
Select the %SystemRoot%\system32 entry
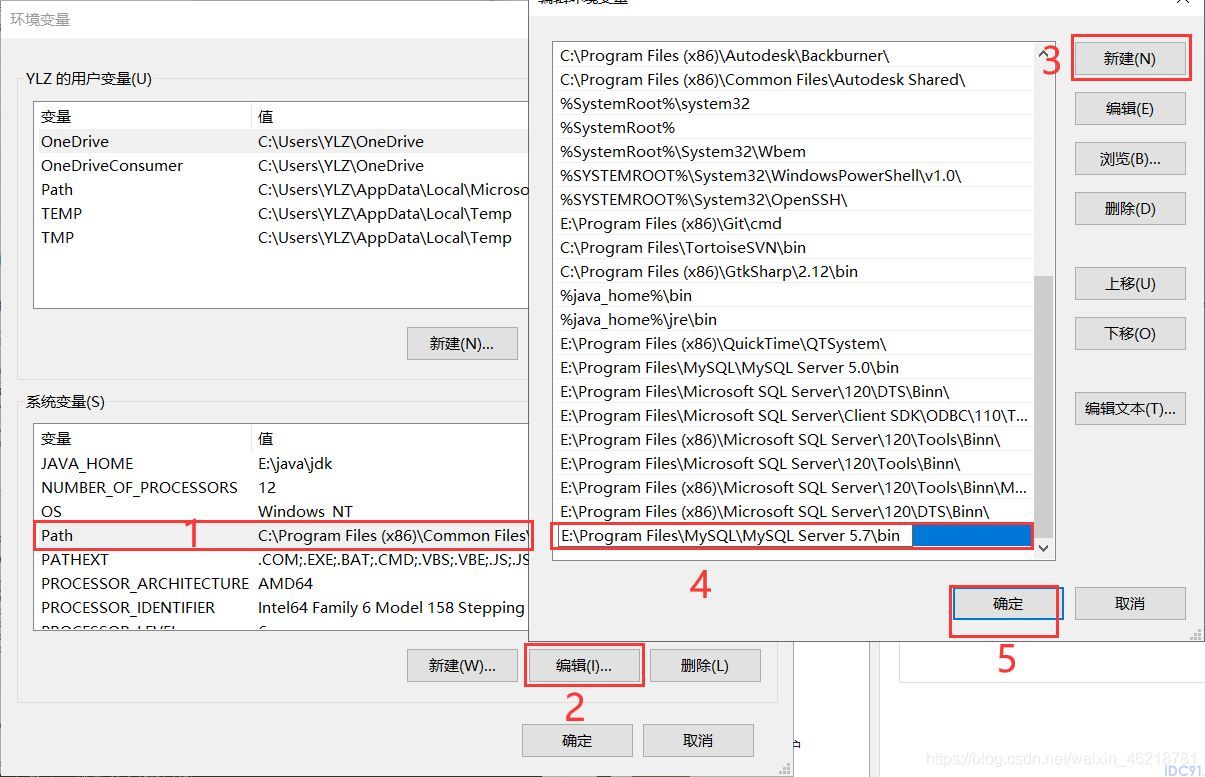[794, 104]
